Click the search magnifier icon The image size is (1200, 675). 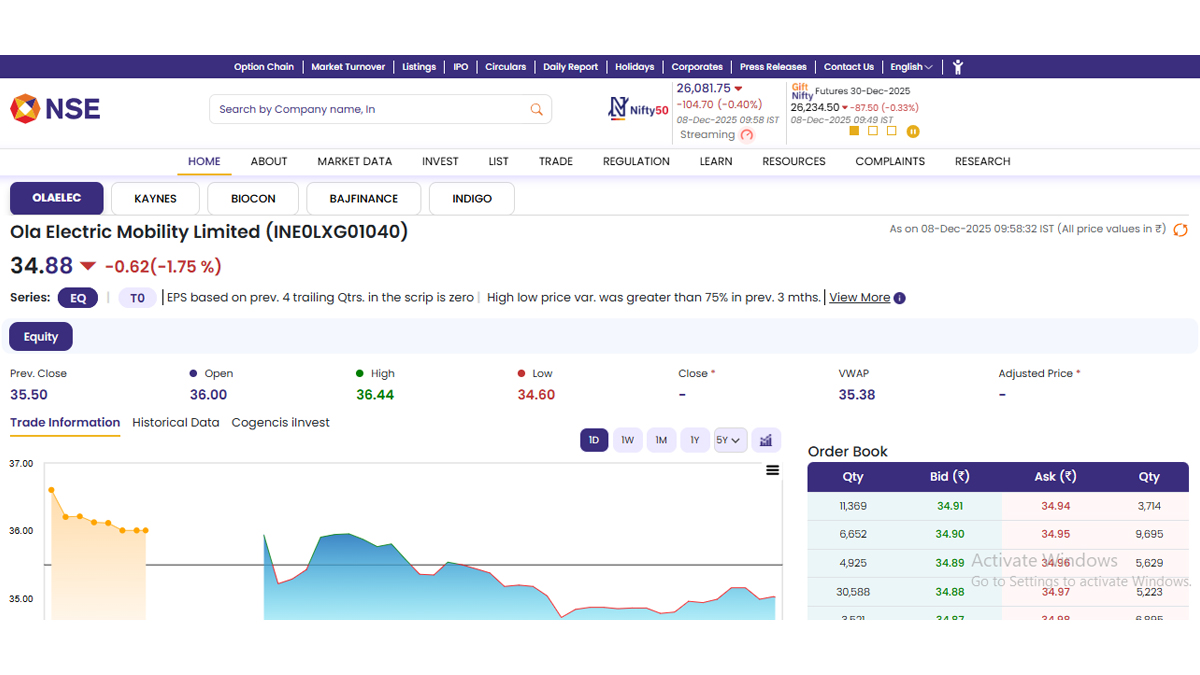[x=537, y=109]
